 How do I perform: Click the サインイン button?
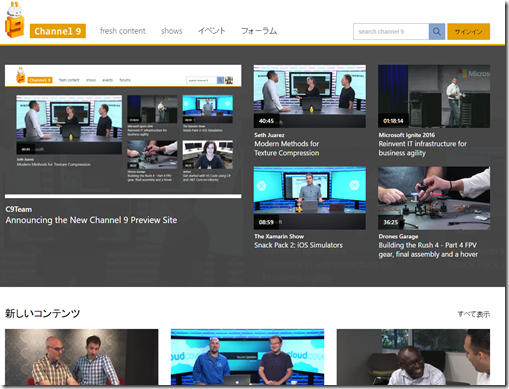468,32
